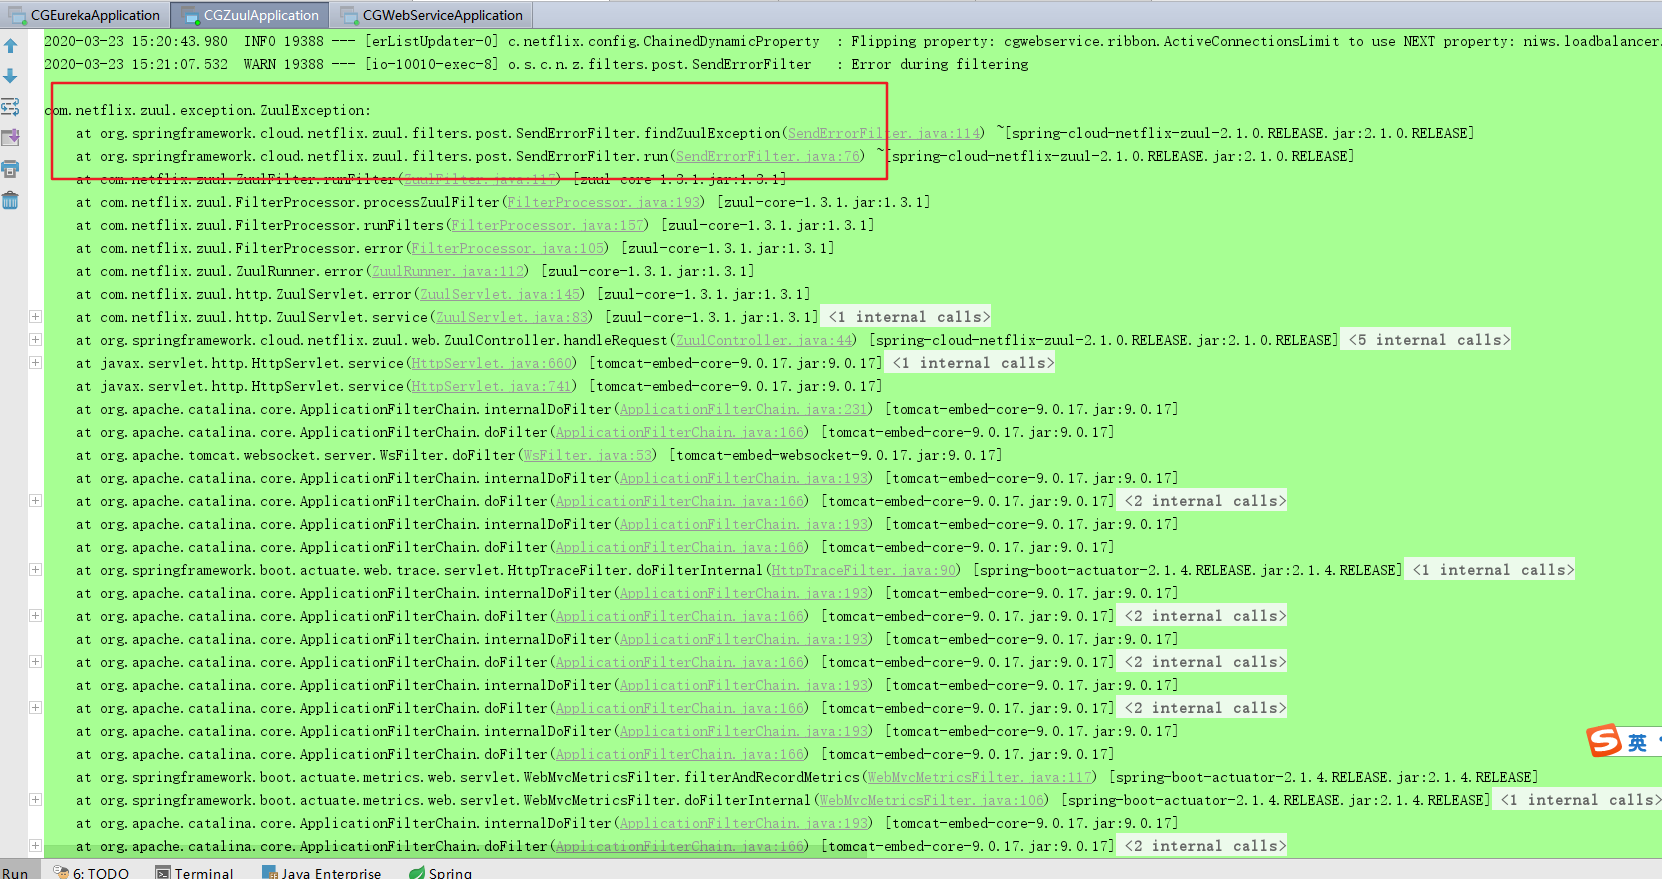Click thread name '[io-10010-exec-8]'
Image resolution: width=1662 pixels, height=879 pixels.
[432, 64]
